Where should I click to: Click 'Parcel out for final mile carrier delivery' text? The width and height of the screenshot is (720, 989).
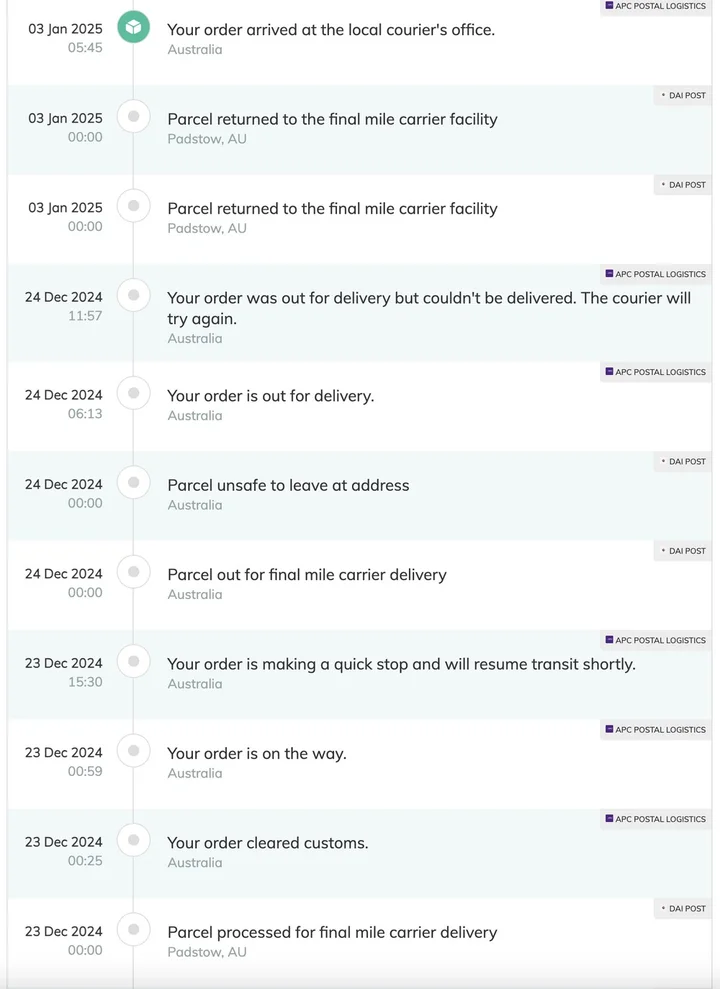pyautogui.click(x=306, y=575)
